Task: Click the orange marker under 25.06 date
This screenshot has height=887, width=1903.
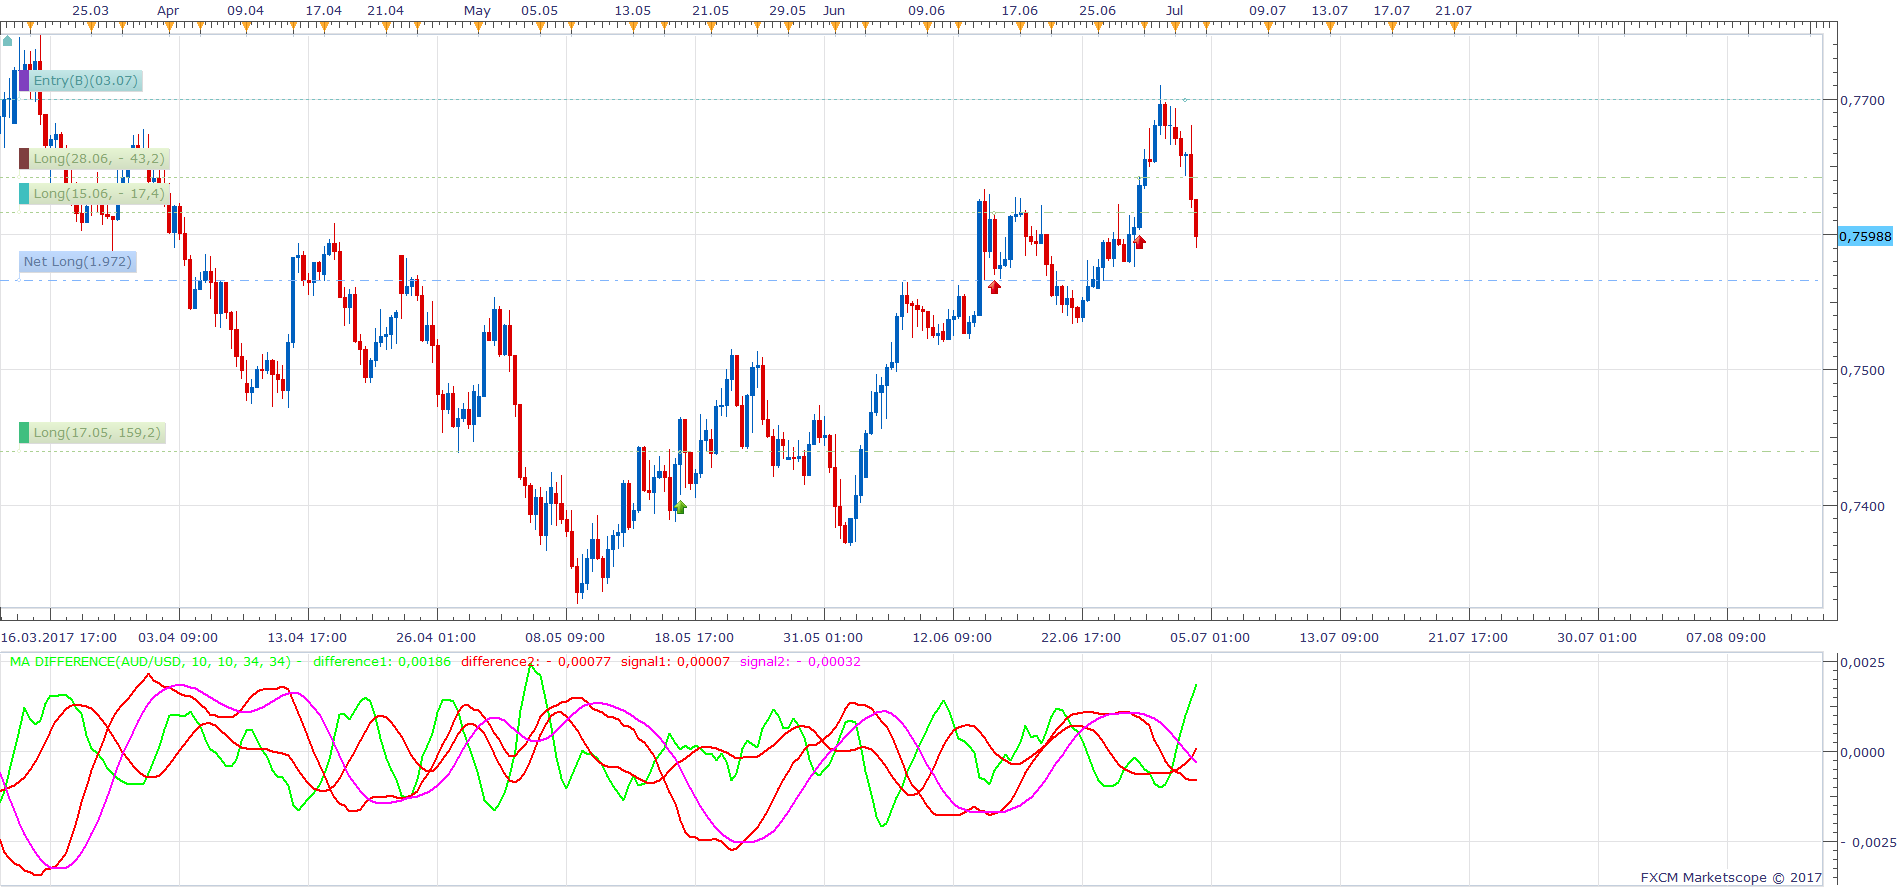Action: pos(1098,28)
